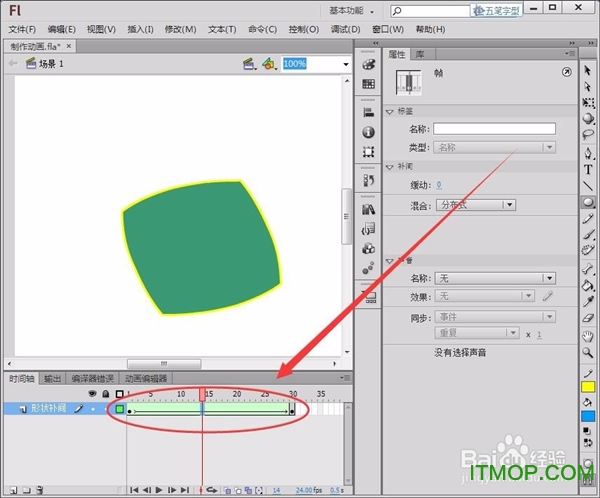Click the yellow stroke color swatch
The width and height of the screenshot is (600, 498).
(588, 386)
